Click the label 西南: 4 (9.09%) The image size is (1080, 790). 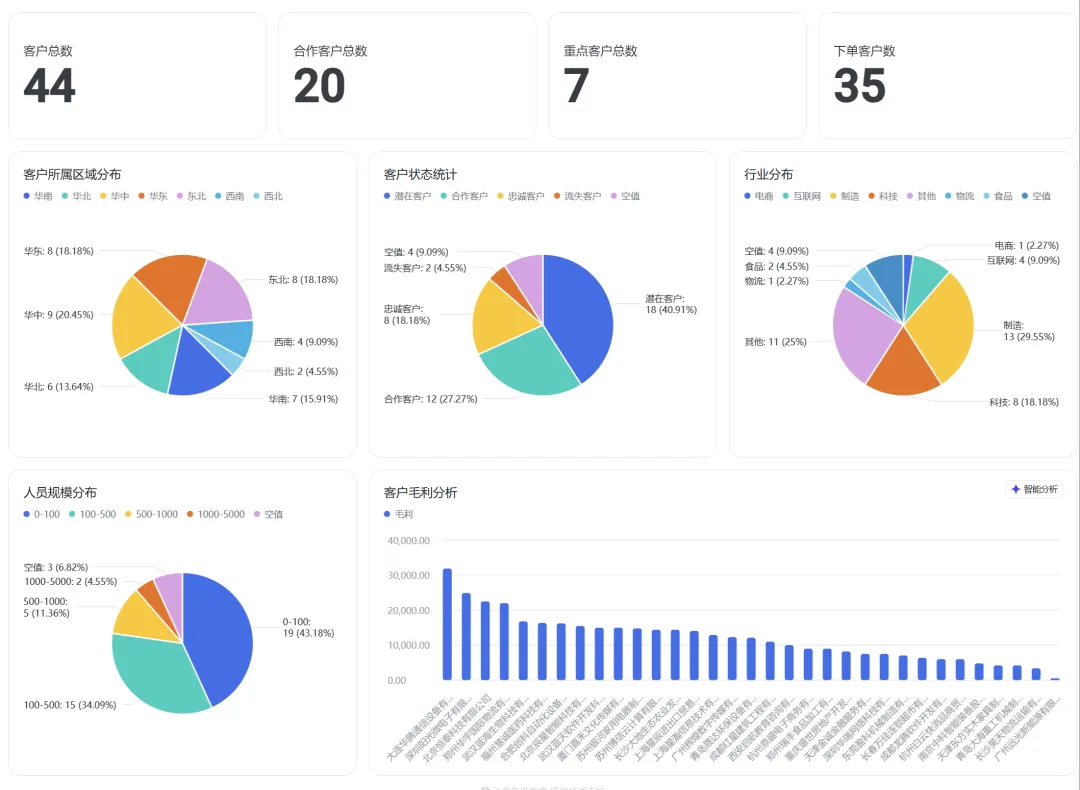306,342
